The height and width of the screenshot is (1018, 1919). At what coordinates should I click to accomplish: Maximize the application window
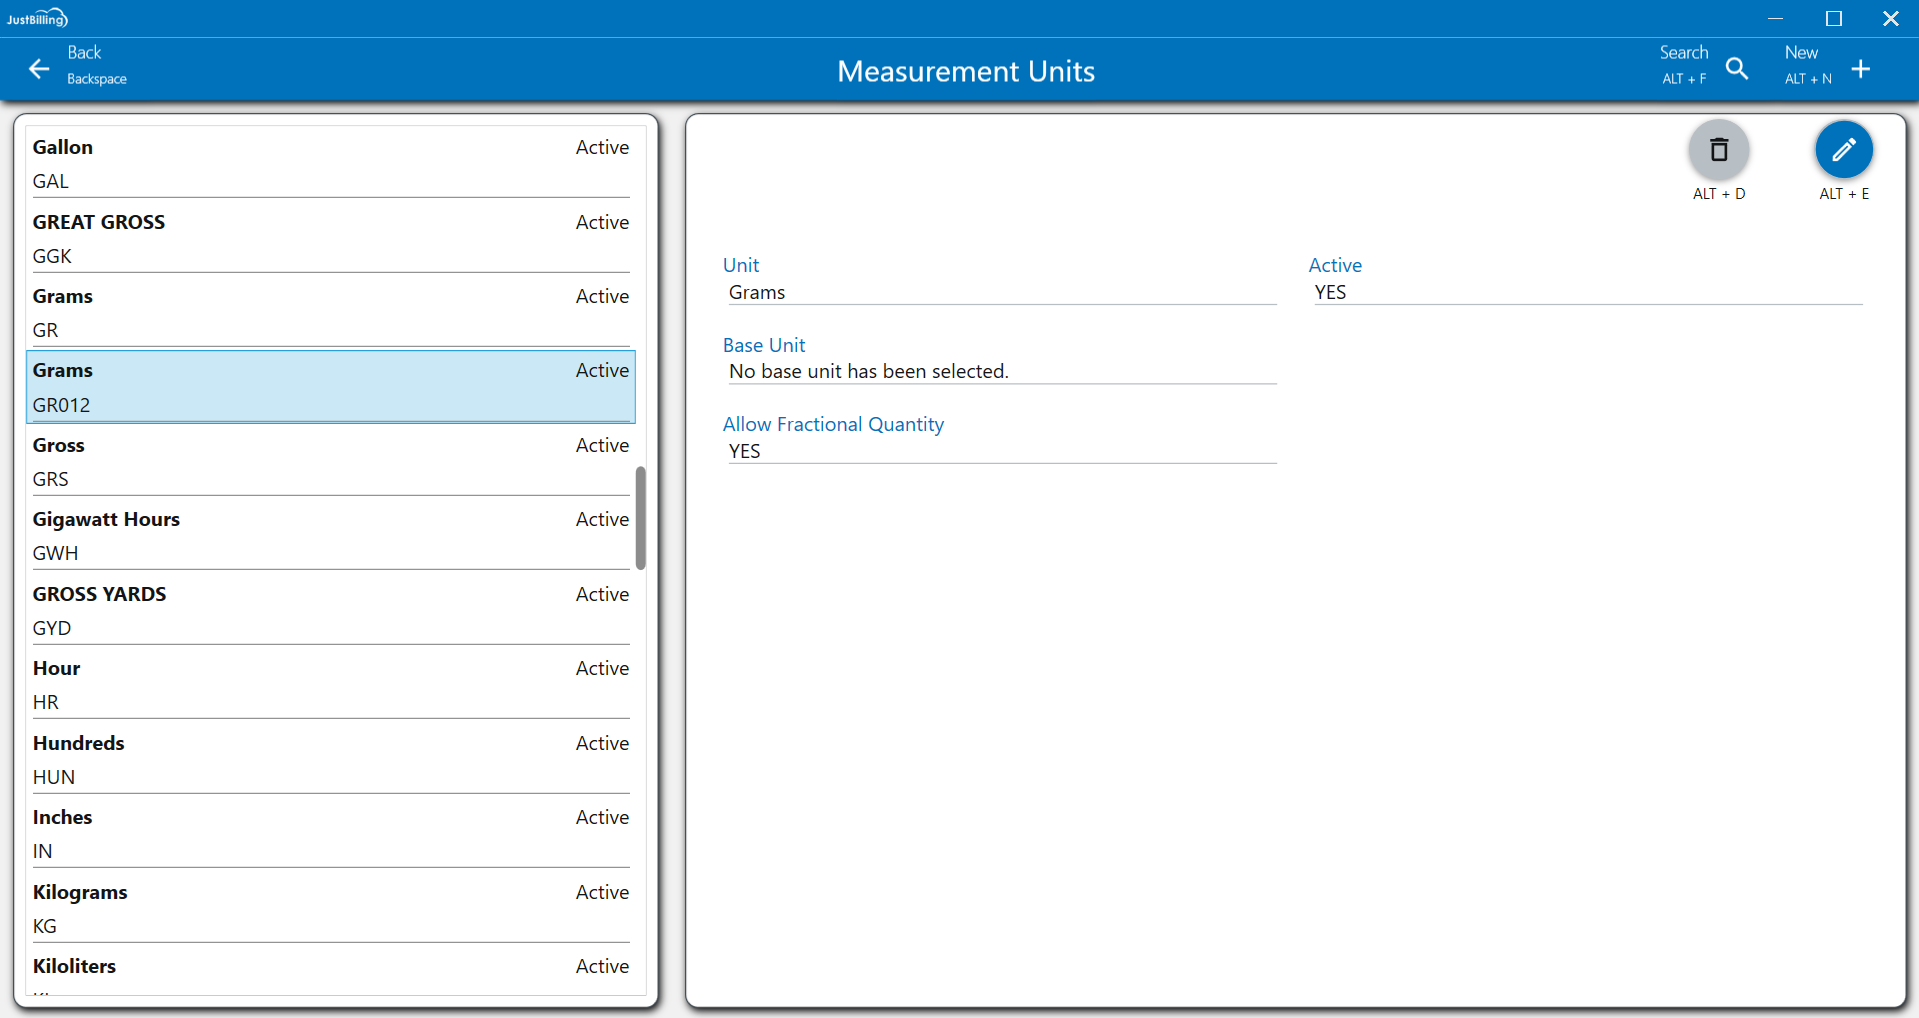(1833, 18)
